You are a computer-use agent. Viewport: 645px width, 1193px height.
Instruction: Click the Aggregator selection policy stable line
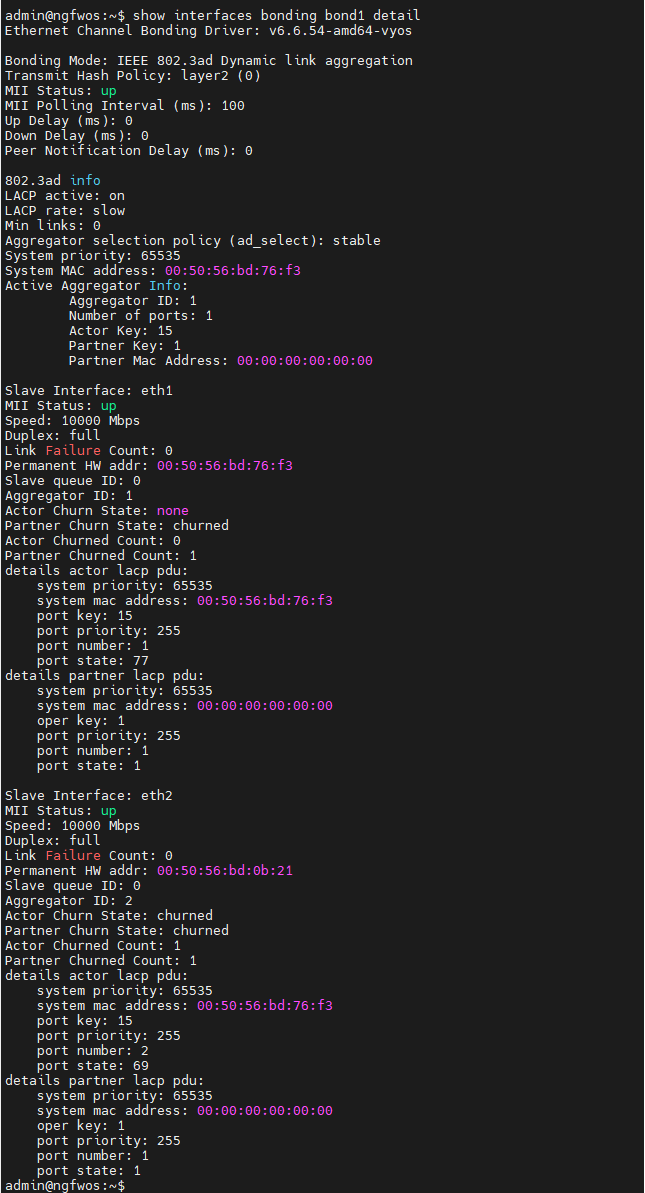coord(192,240)
